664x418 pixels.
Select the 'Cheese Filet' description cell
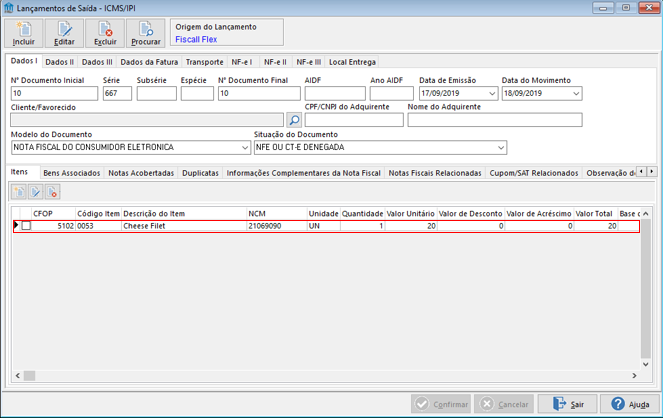184,226
